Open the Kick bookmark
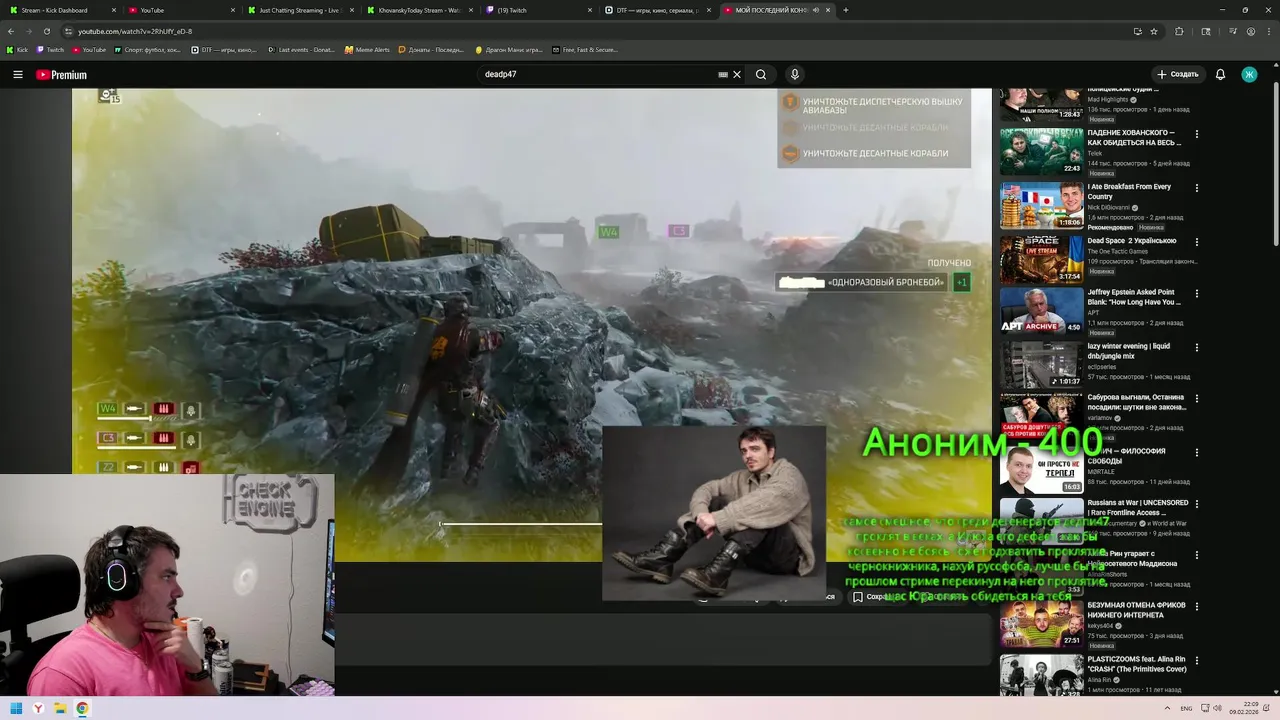Image resolution: width=1280 pixels, height=720 pixels. [17, 49]
